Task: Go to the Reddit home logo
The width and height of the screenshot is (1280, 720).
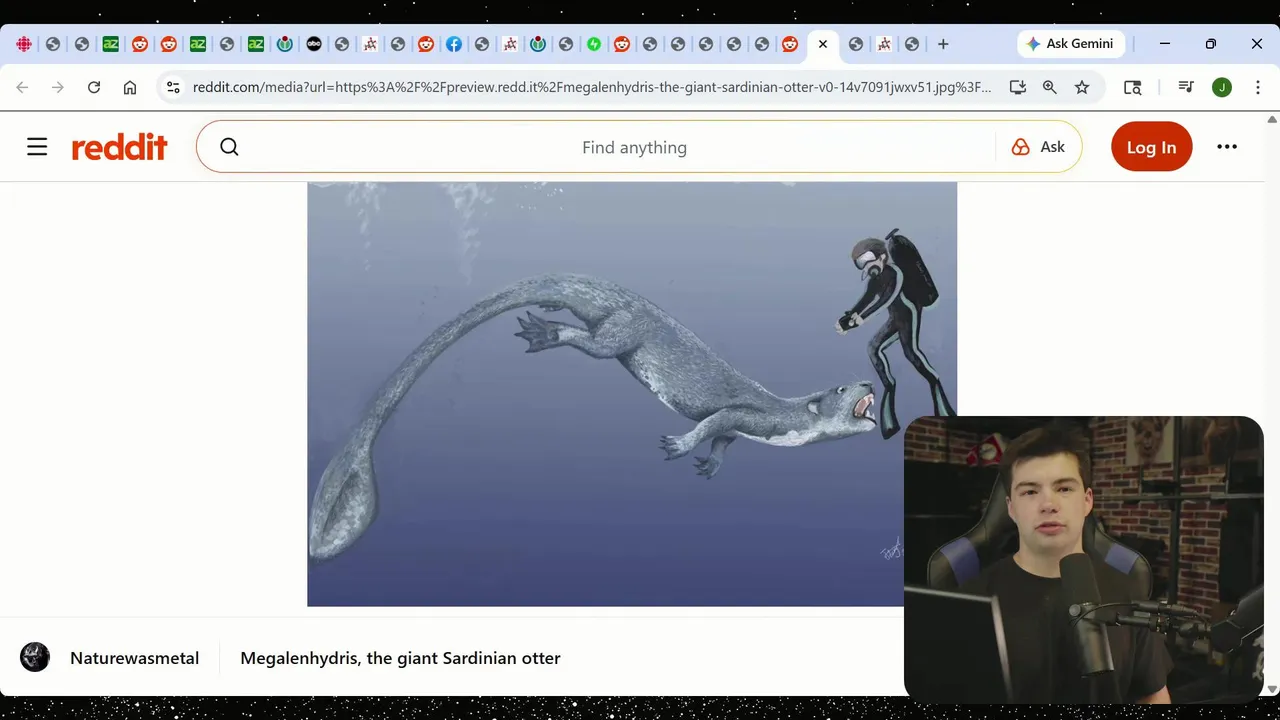Action: tap(119, 147)
